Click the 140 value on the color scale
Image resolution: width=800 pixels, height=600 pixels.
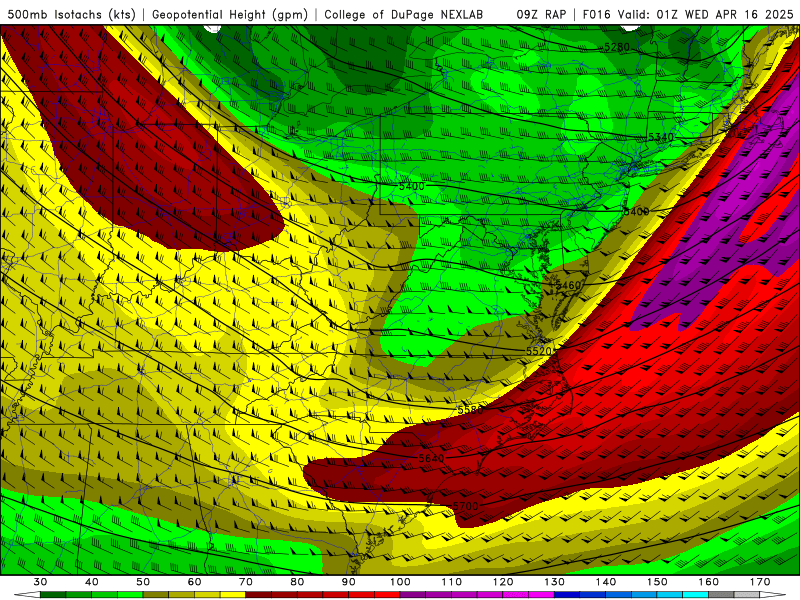coord(606,582)
